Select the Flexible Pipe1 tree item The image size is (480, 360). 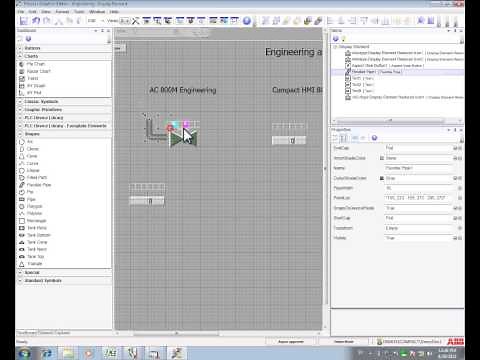(x=377, y=72)
